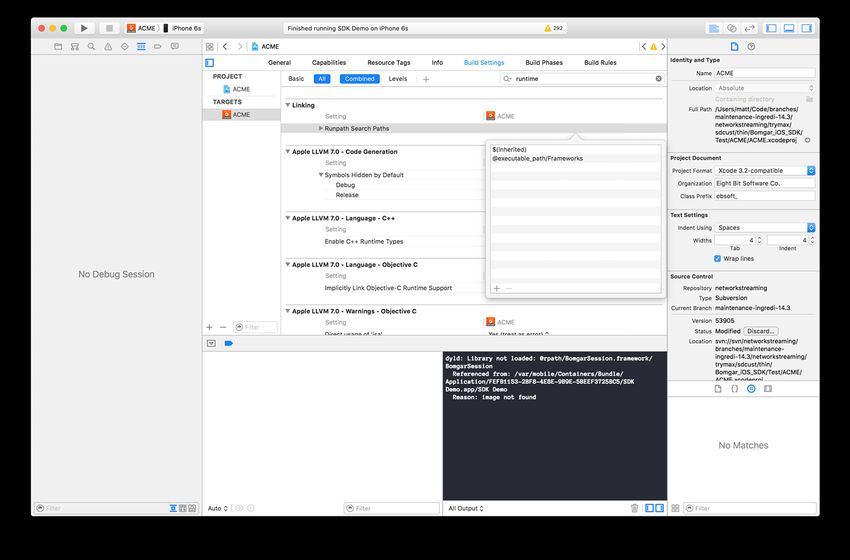Show the Quick Help inspector
The width and height of the screenshot is (850, 560).
(751, 47)
